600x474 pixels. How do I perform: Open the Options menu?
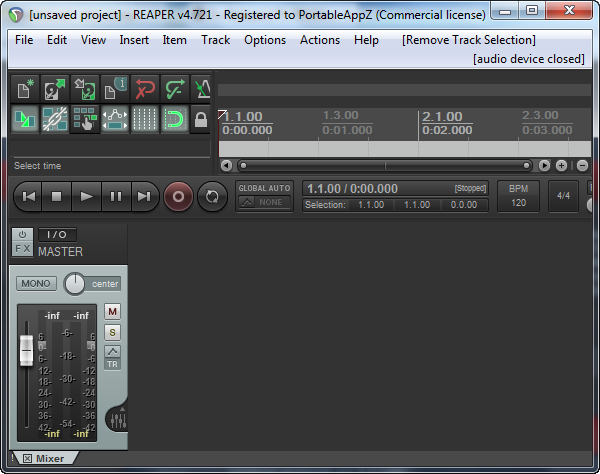(x=265, y=40)
